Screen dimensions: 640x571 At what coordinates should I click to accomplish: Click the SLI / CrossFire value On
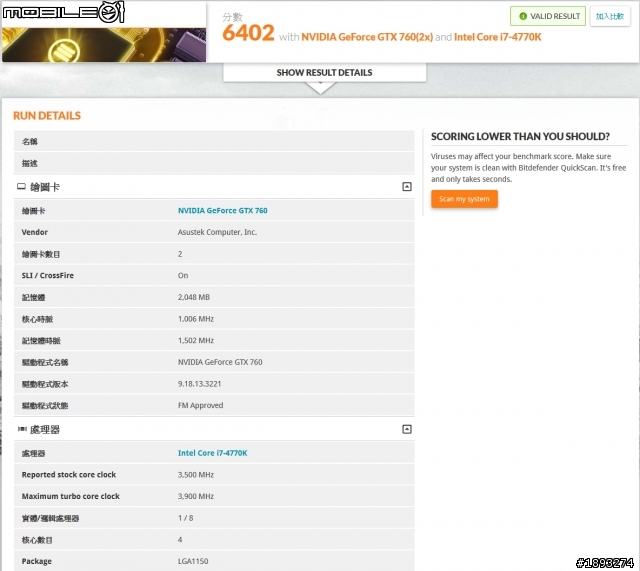click(x=183, y=276)
